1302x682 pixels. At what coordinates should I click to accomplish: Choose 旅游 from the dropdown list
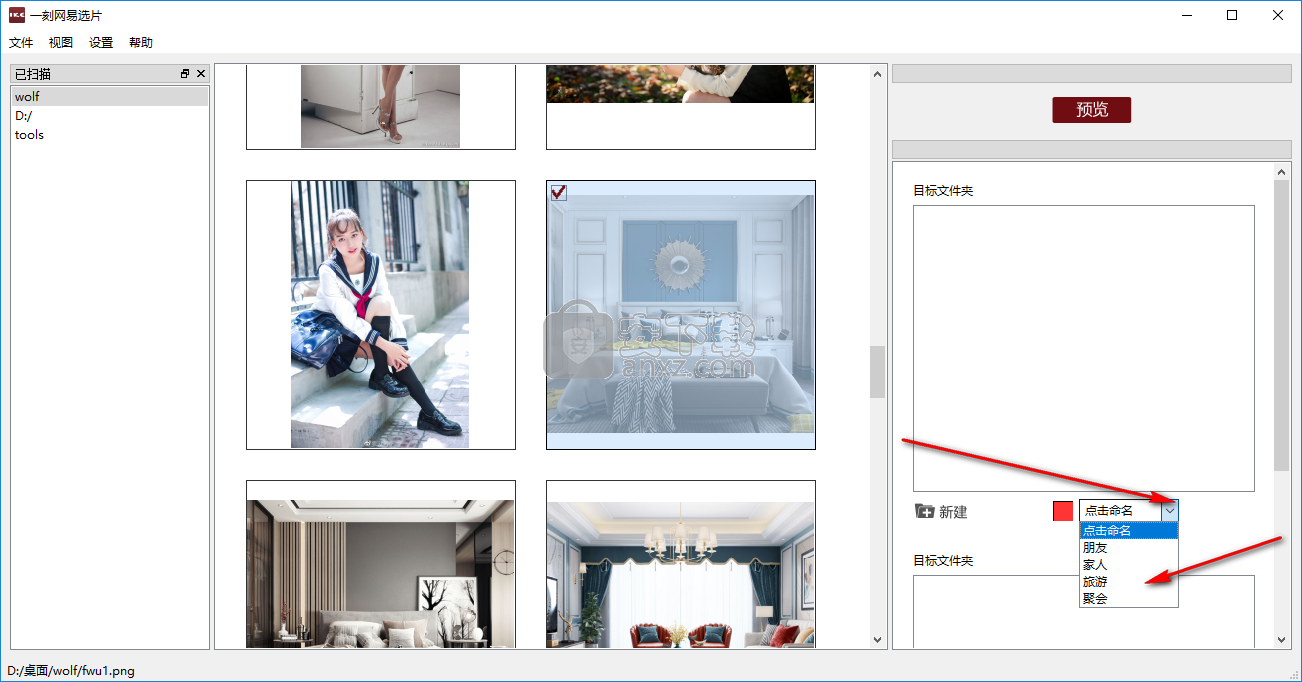1129,582
